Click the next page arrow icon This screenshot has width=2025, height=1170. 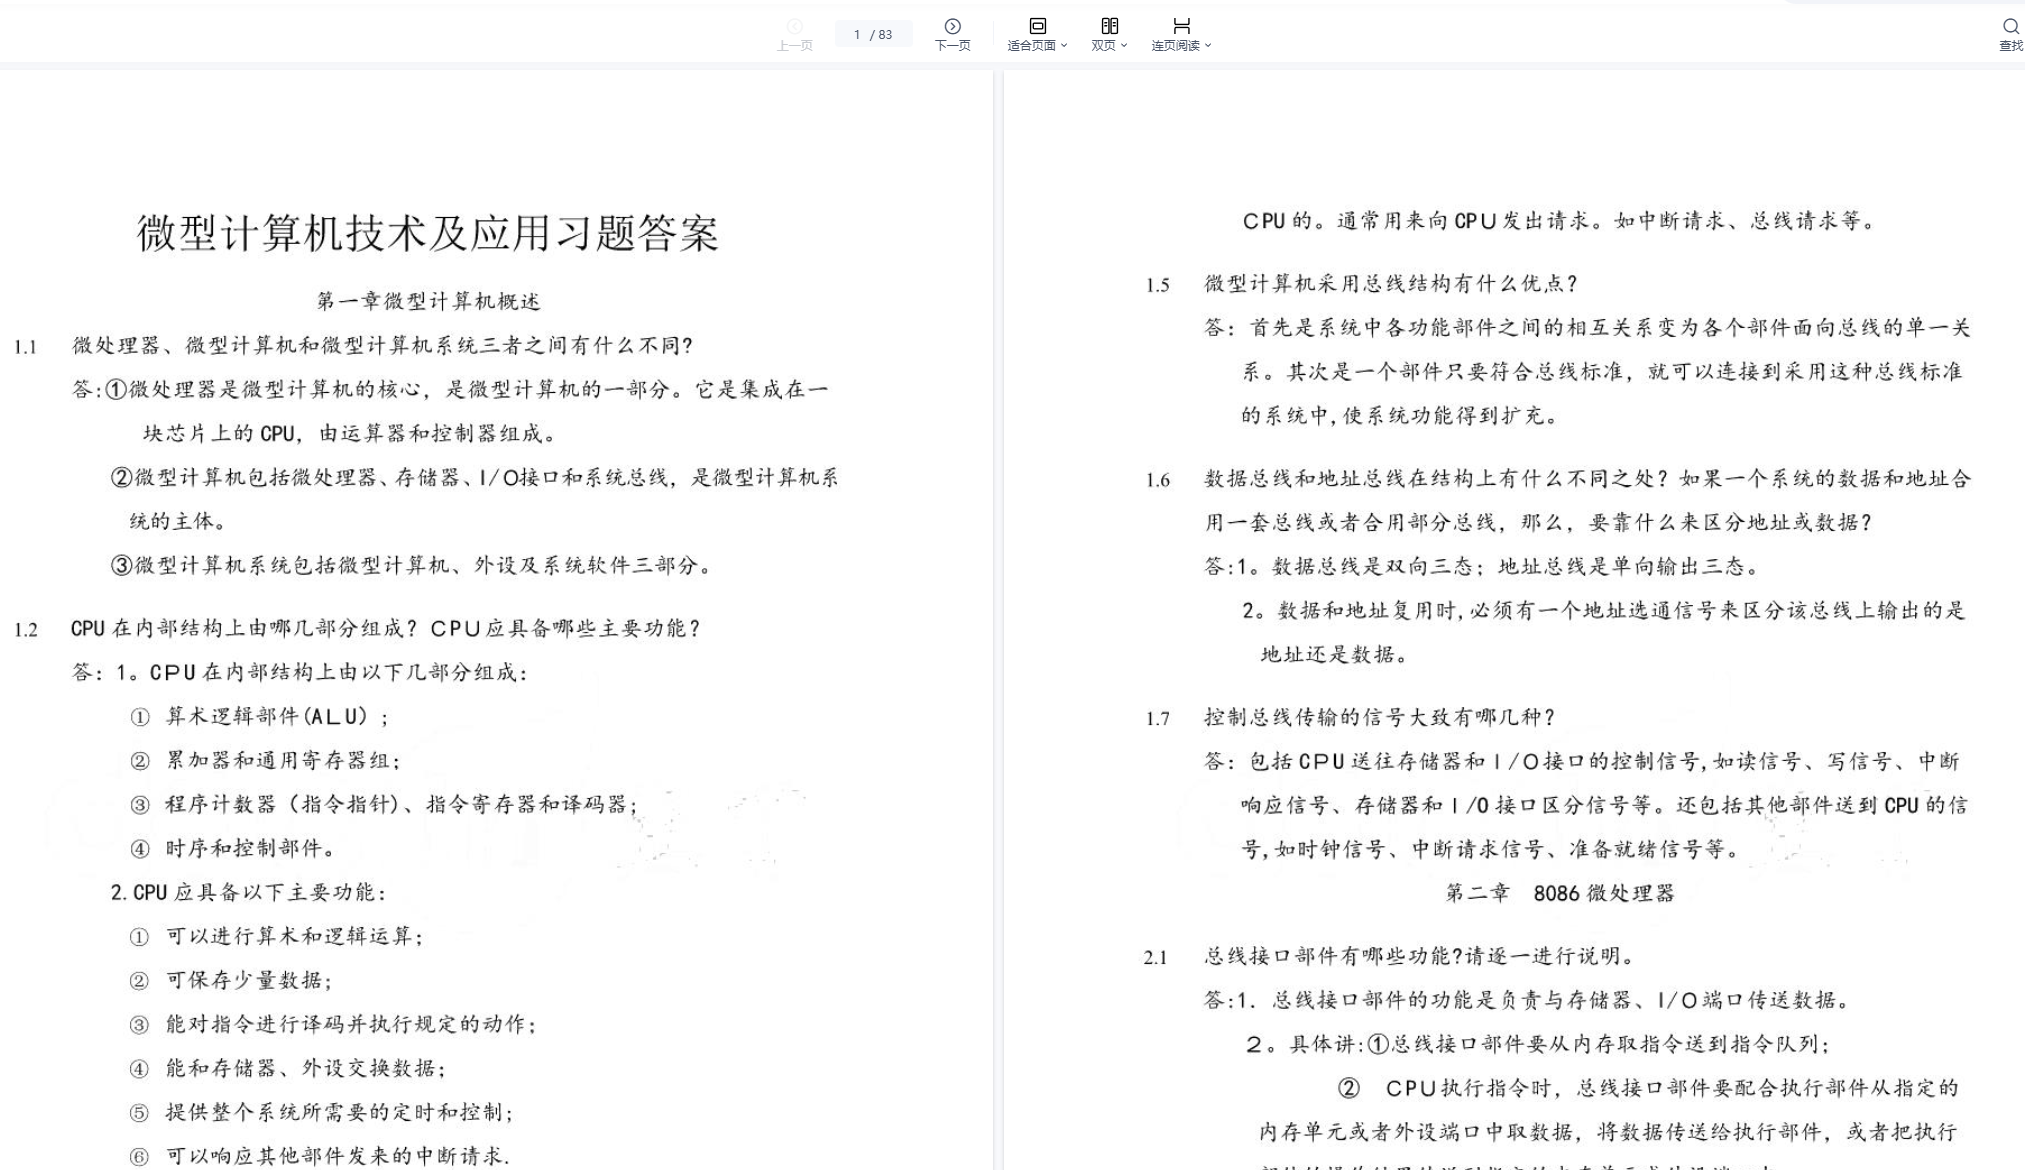click(952, 26)
